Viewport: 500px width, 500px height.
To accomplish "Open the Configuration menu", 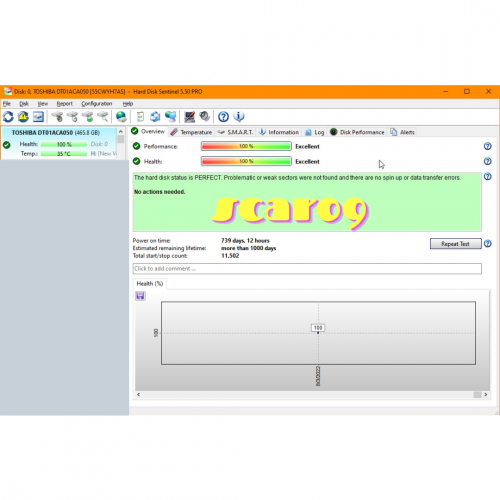I will pos(97,104).
